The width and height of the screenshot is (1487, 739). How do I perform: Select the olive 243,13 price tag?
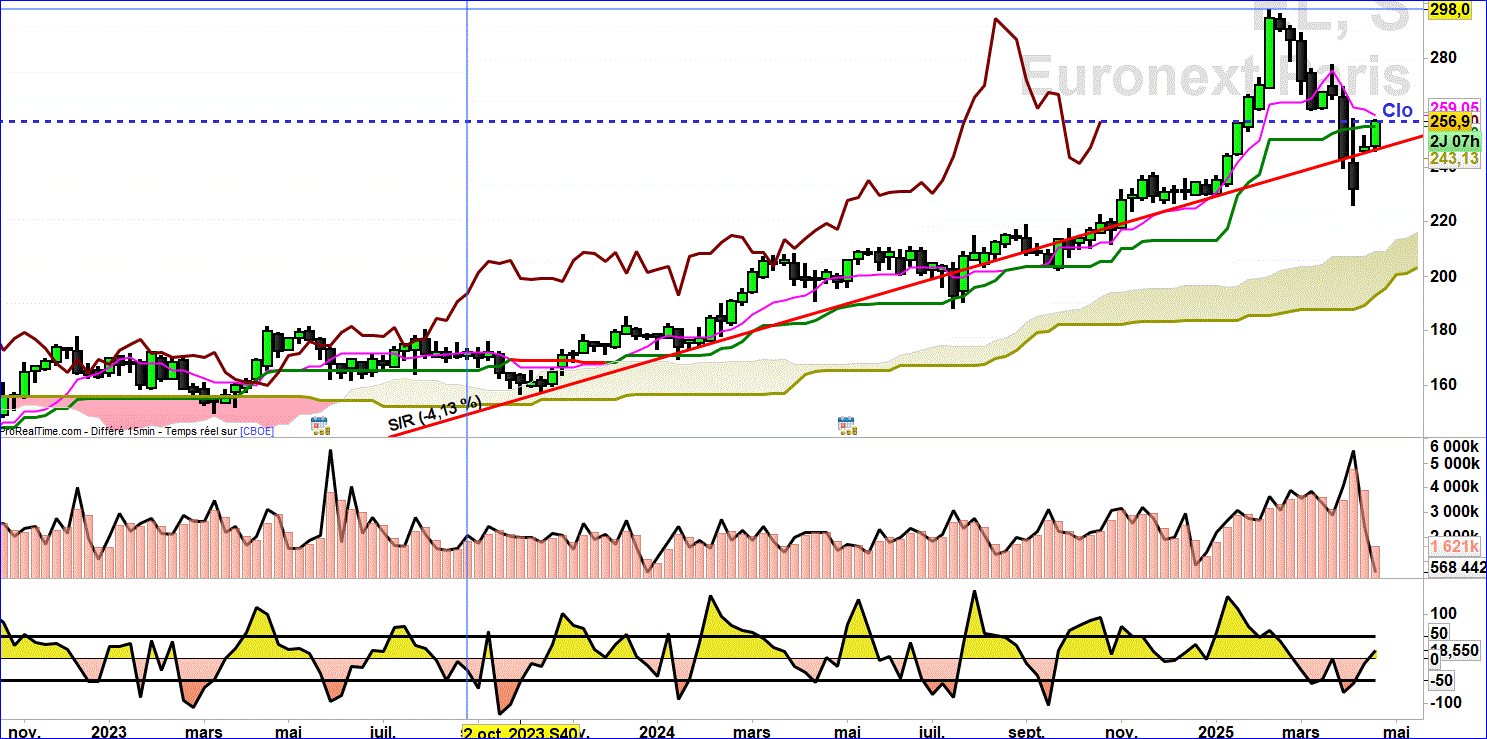click(x=1454, y=158)
